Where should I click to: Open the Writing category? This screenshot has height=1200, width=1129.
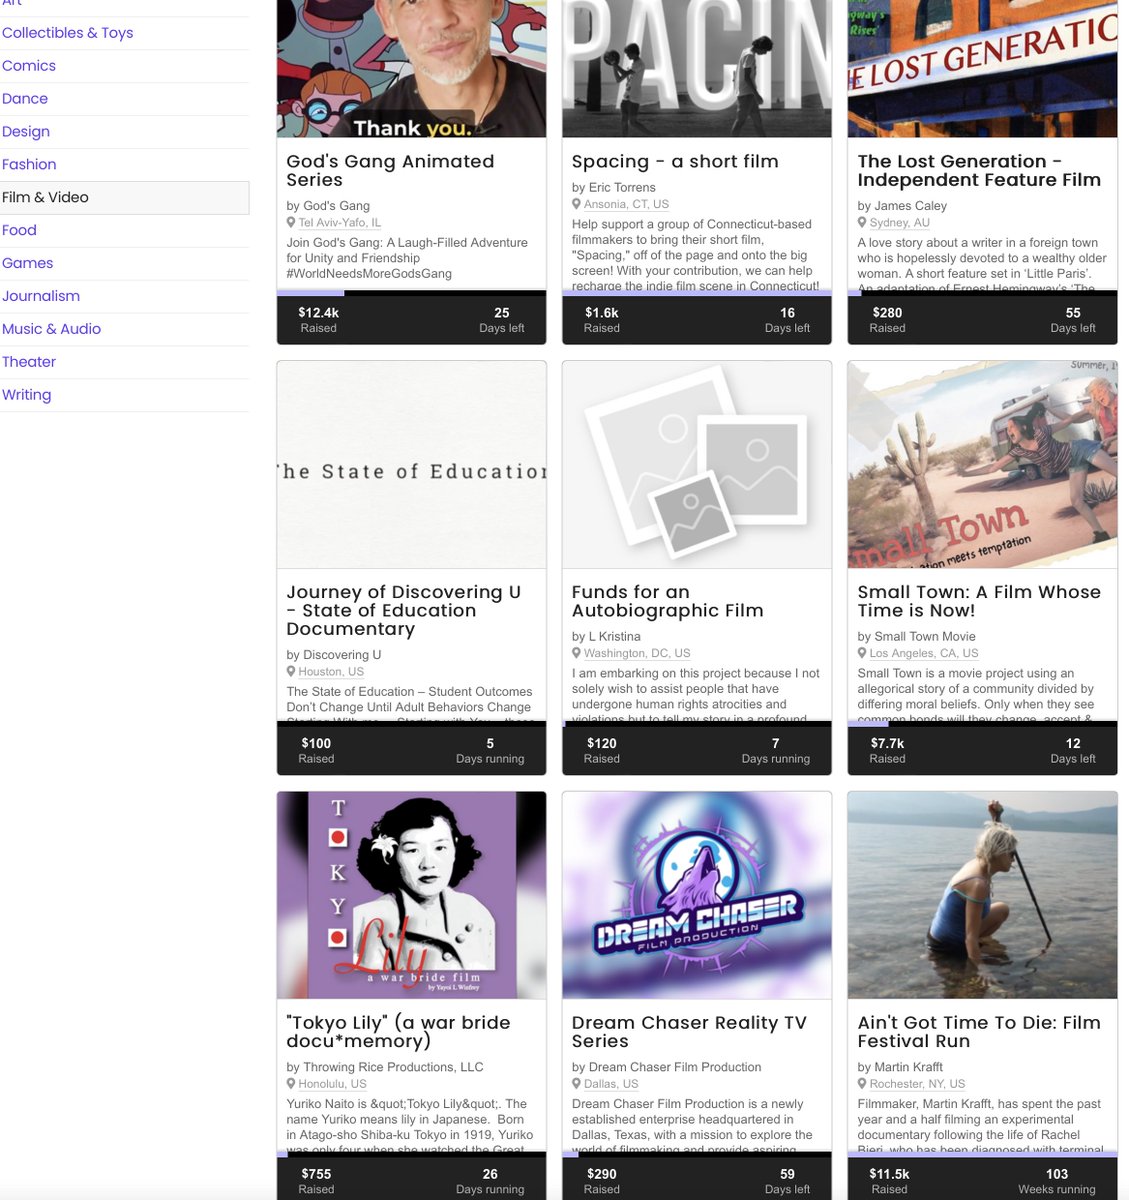27,395
